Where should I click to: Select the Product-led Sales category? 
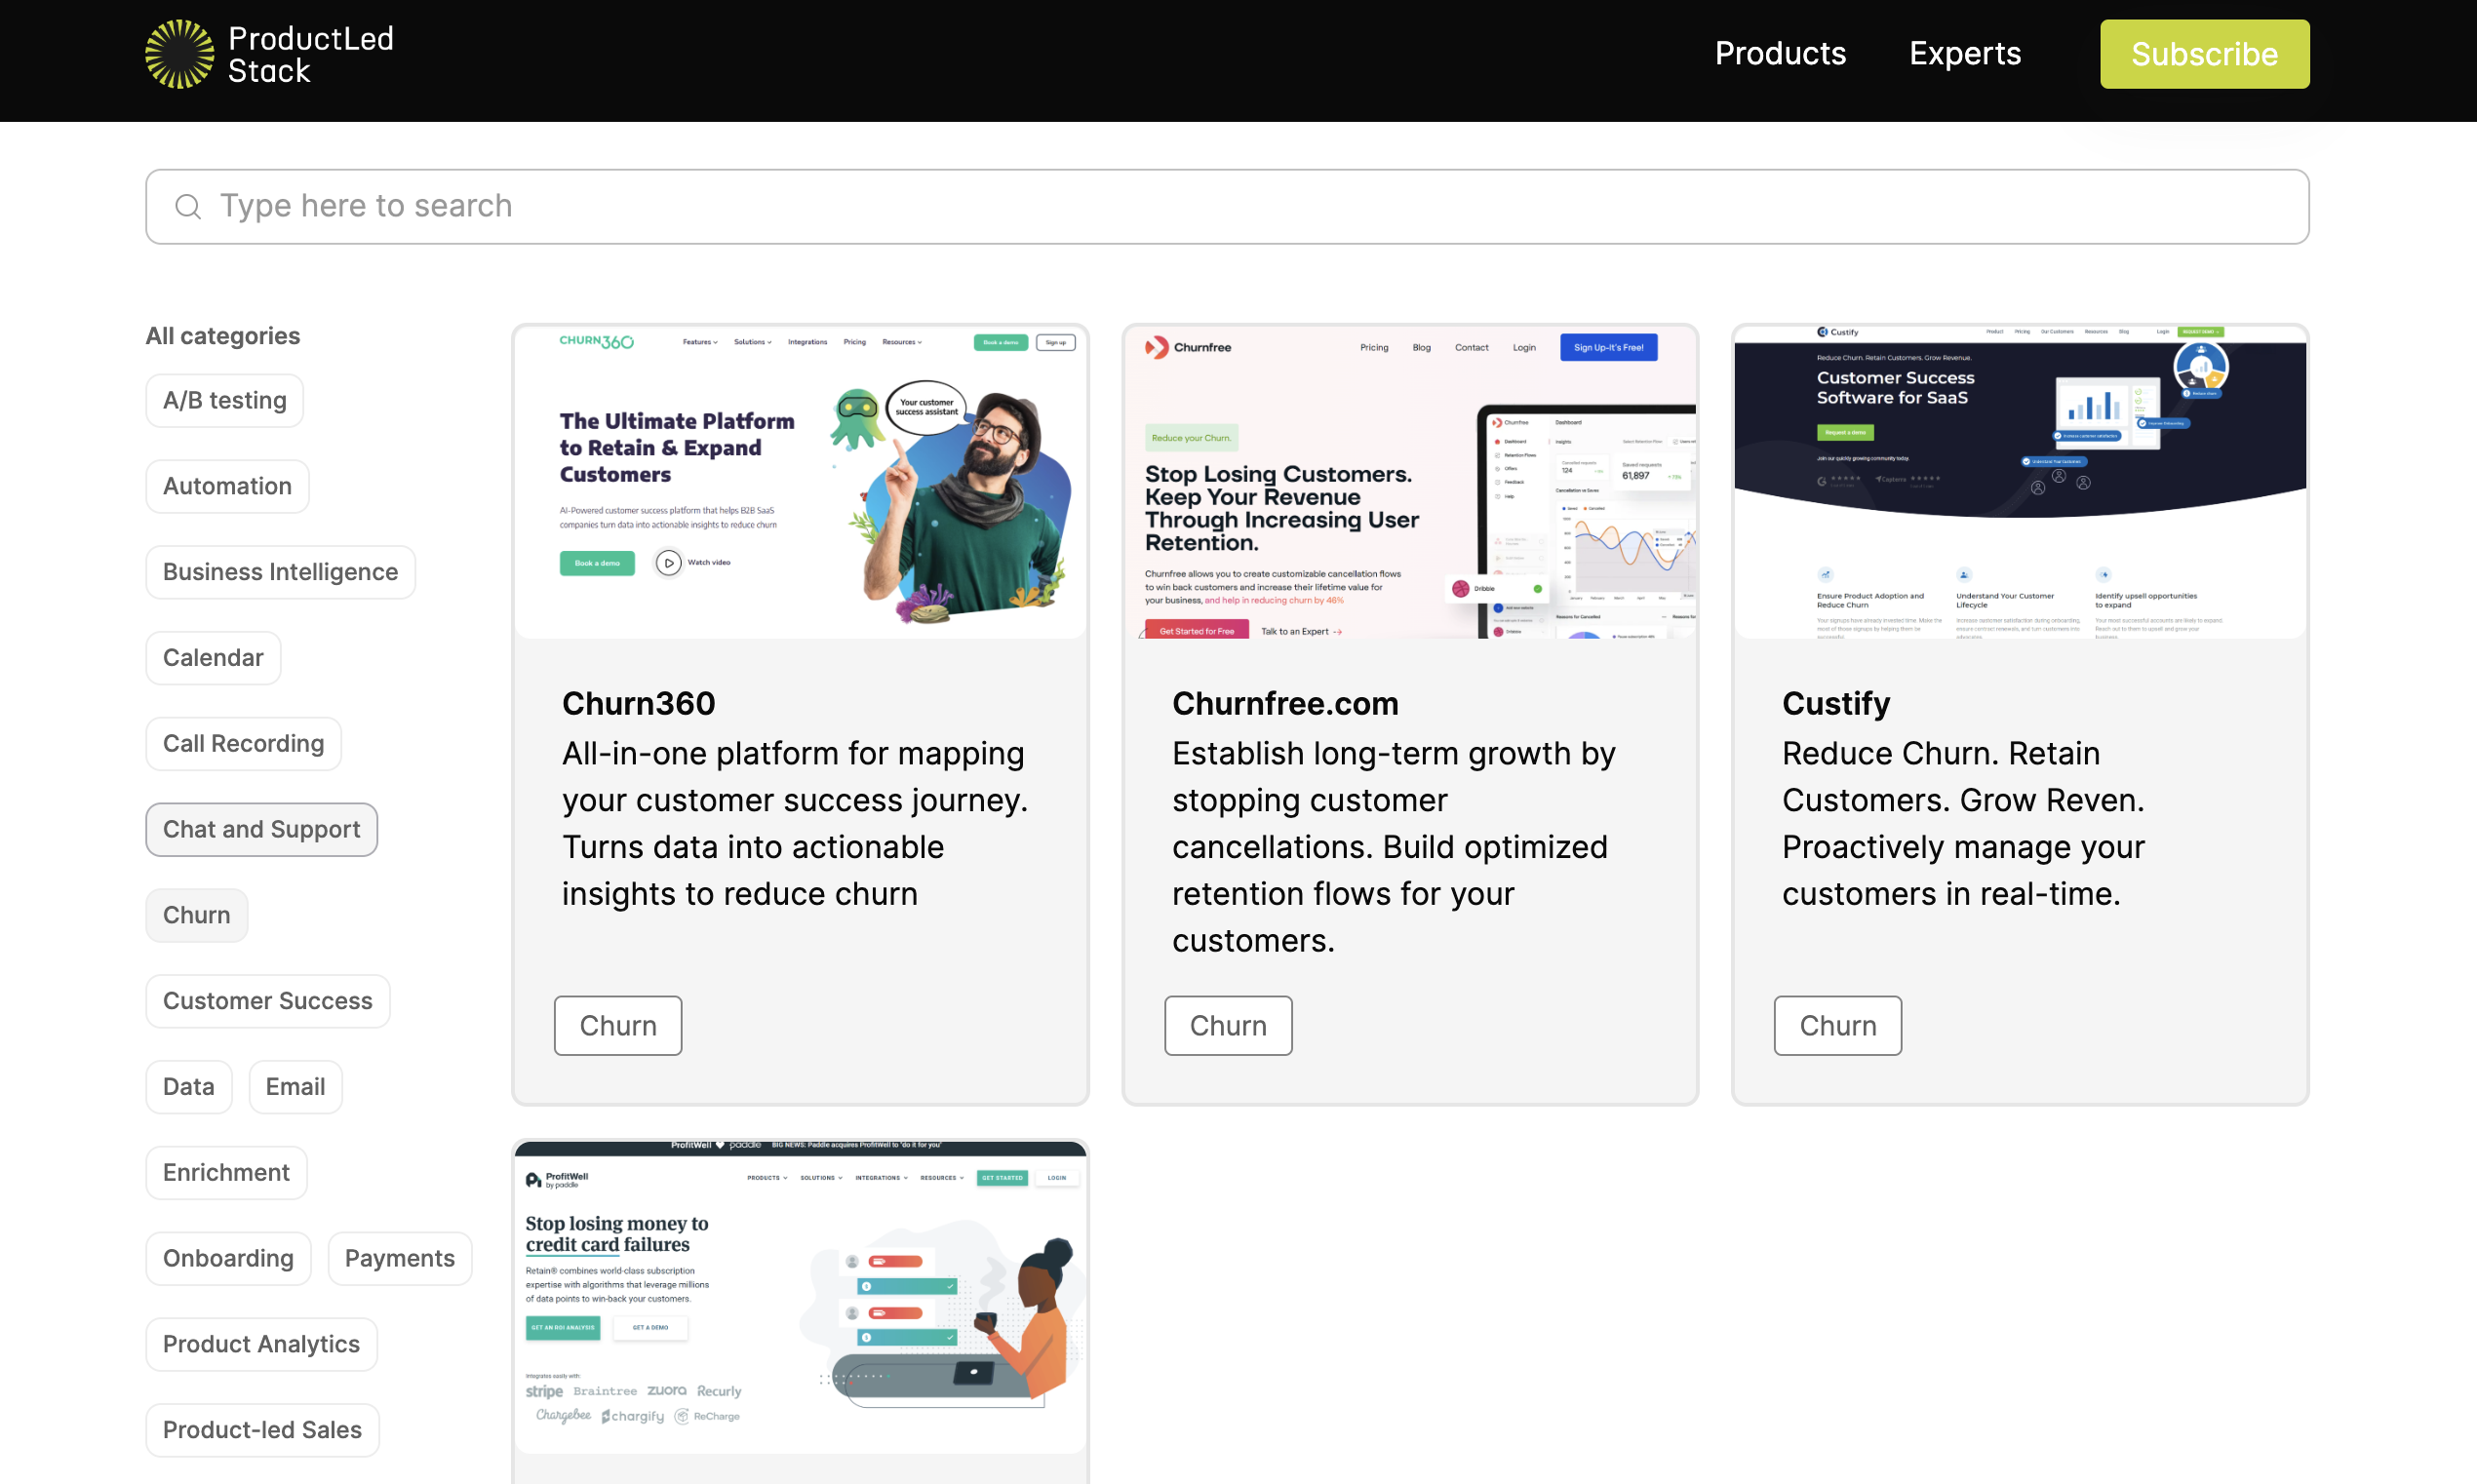[263, 1430]
